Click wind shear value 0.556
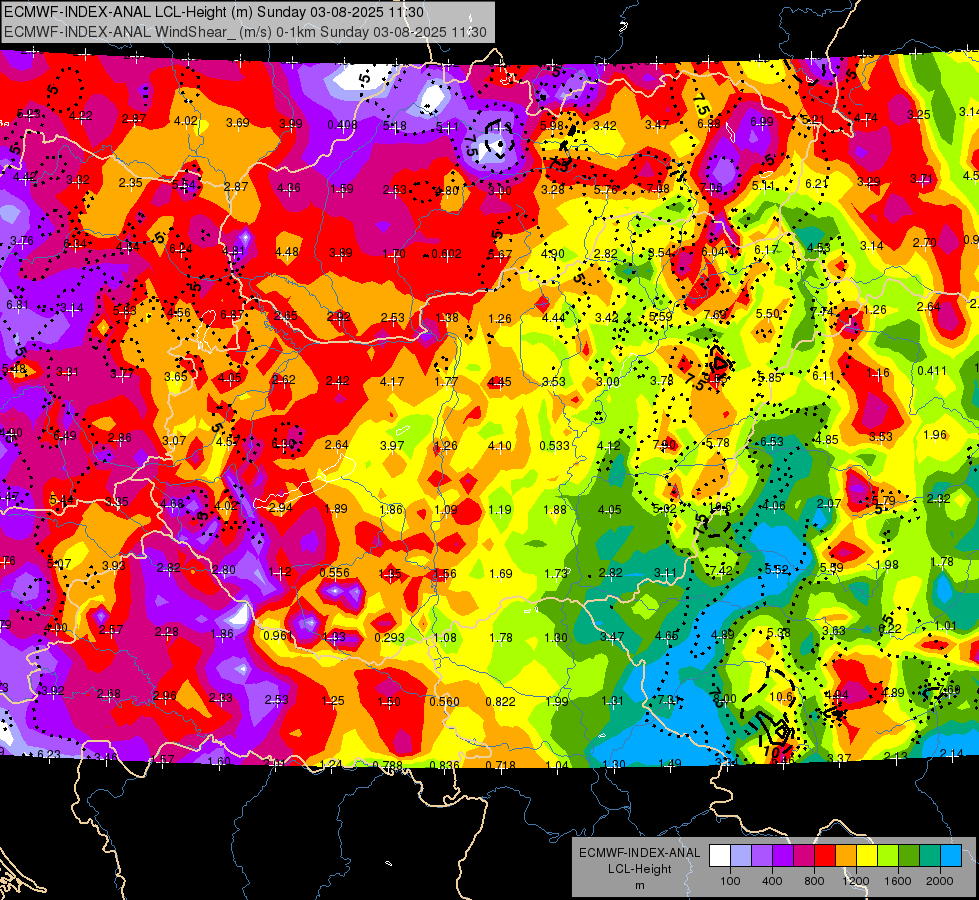 pyautogui.click(x=335, y=573)
